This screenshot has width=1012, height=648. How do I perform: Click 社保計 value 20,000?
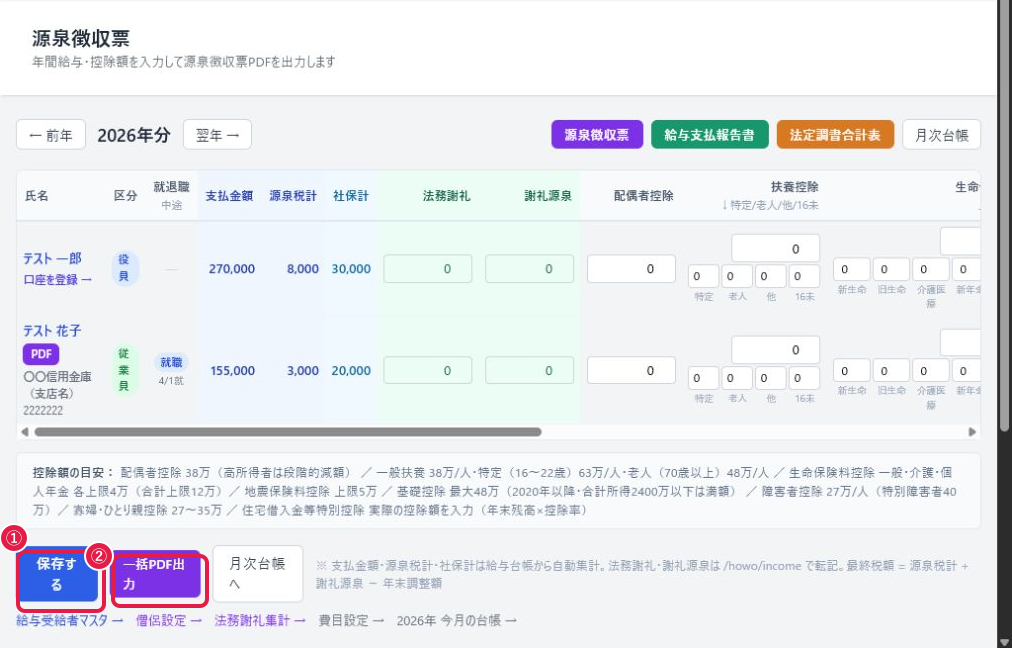tap(351, 370)
